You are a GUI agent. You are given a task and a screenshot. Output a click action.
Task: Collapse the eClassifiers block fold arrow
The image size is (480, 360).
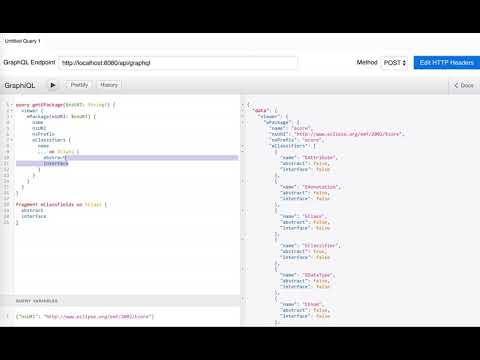(12, 140)
